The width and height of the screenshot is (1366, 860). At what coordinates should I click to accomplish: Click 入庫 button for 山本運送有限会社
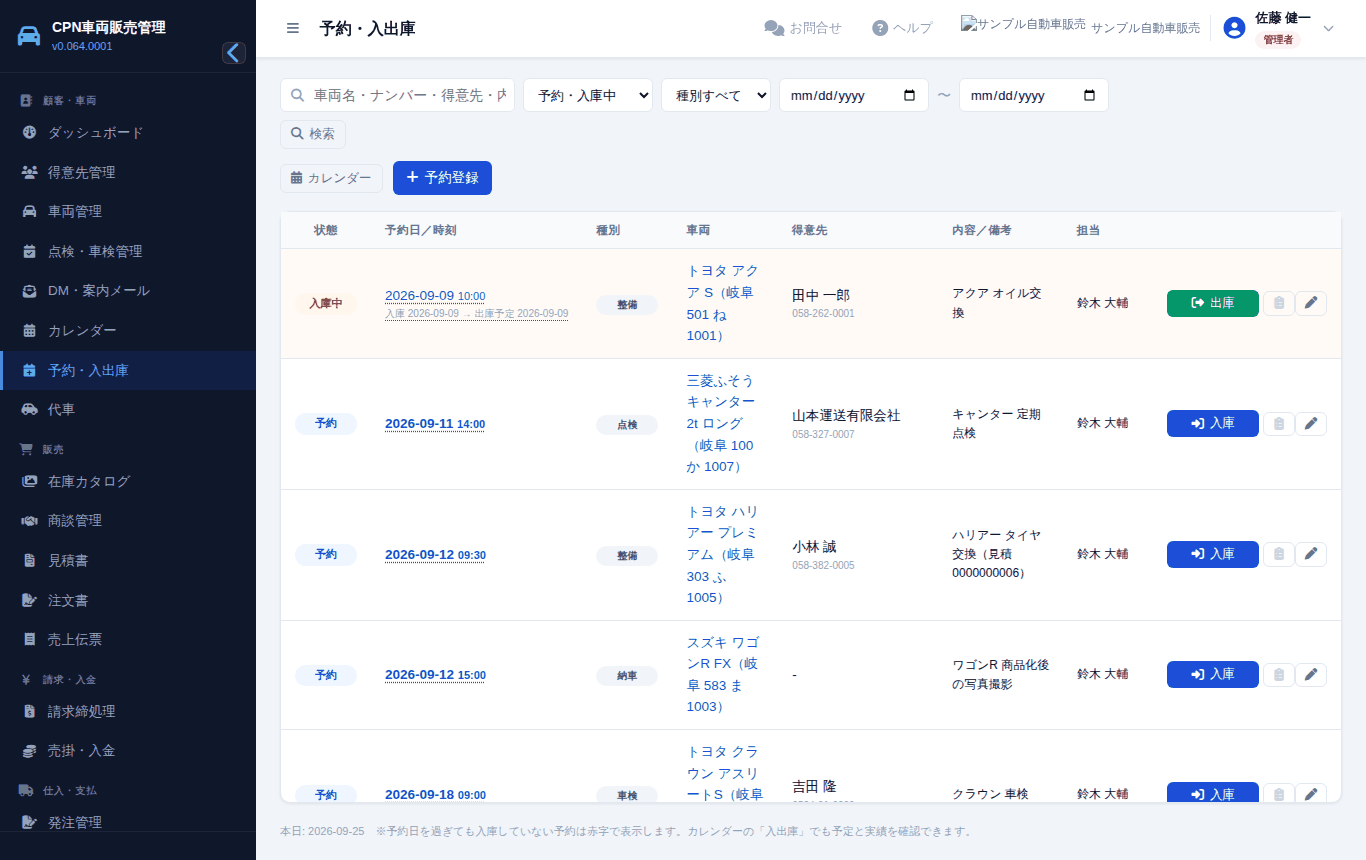1212,423
